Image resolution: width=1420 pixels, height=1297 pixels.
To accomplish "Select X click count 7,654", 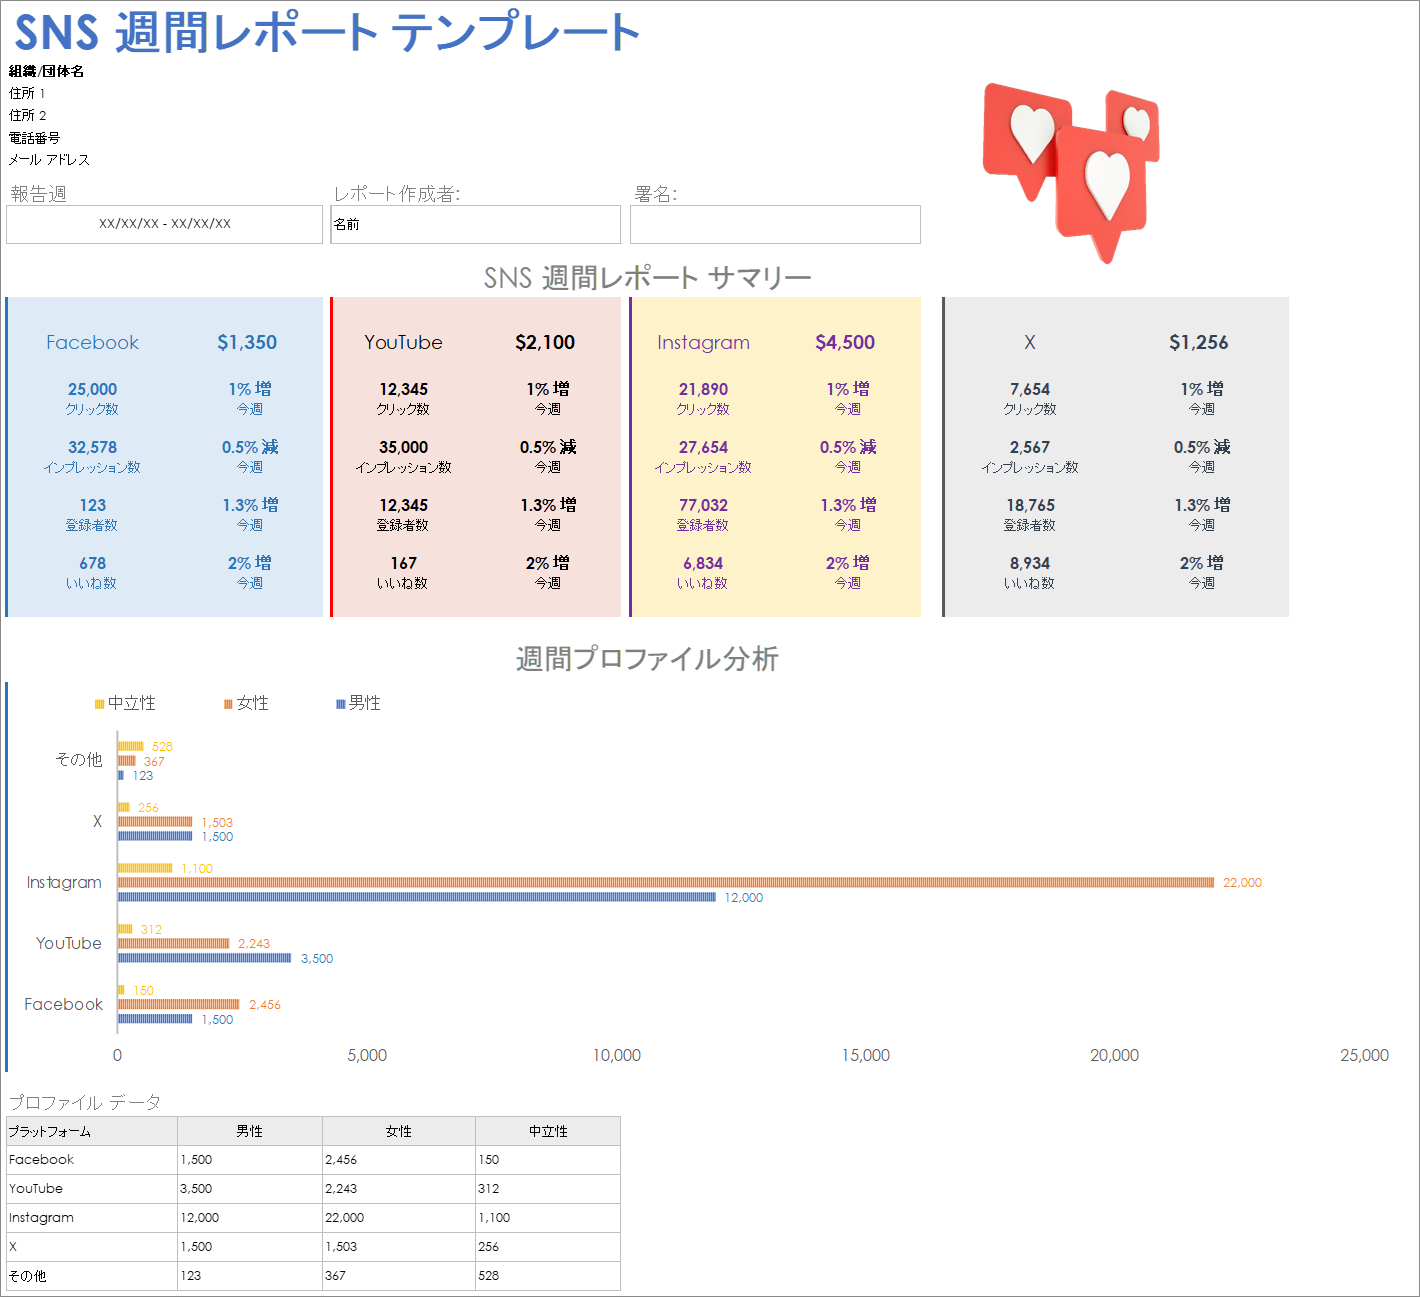I will point(1030,389).
